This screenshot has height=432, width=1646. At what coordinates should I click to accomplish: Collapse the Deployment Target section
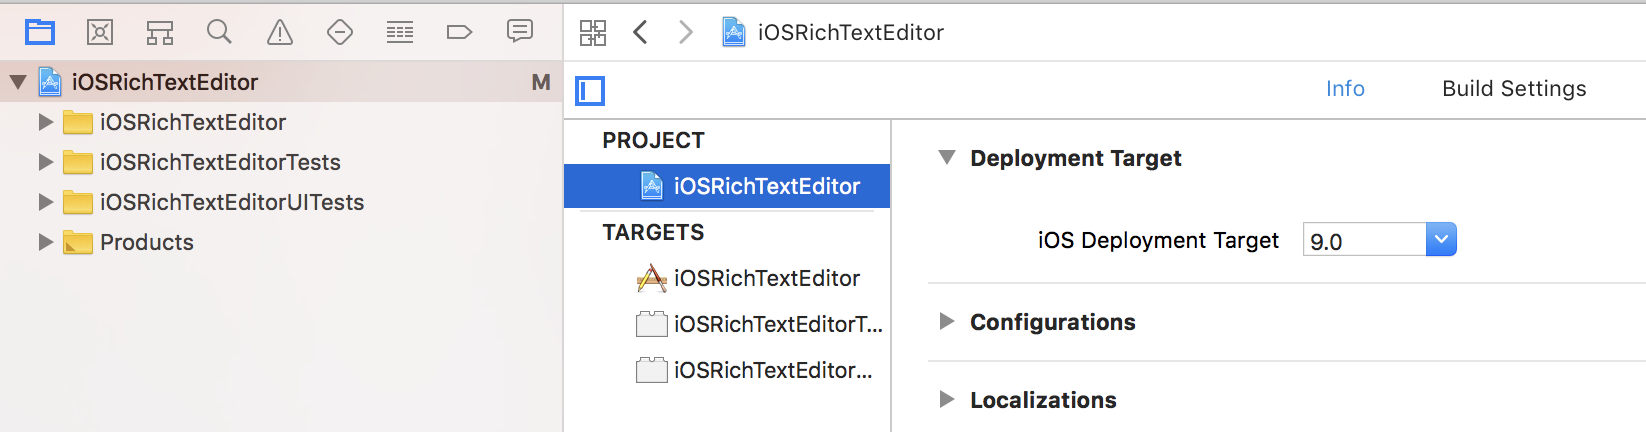947,158
